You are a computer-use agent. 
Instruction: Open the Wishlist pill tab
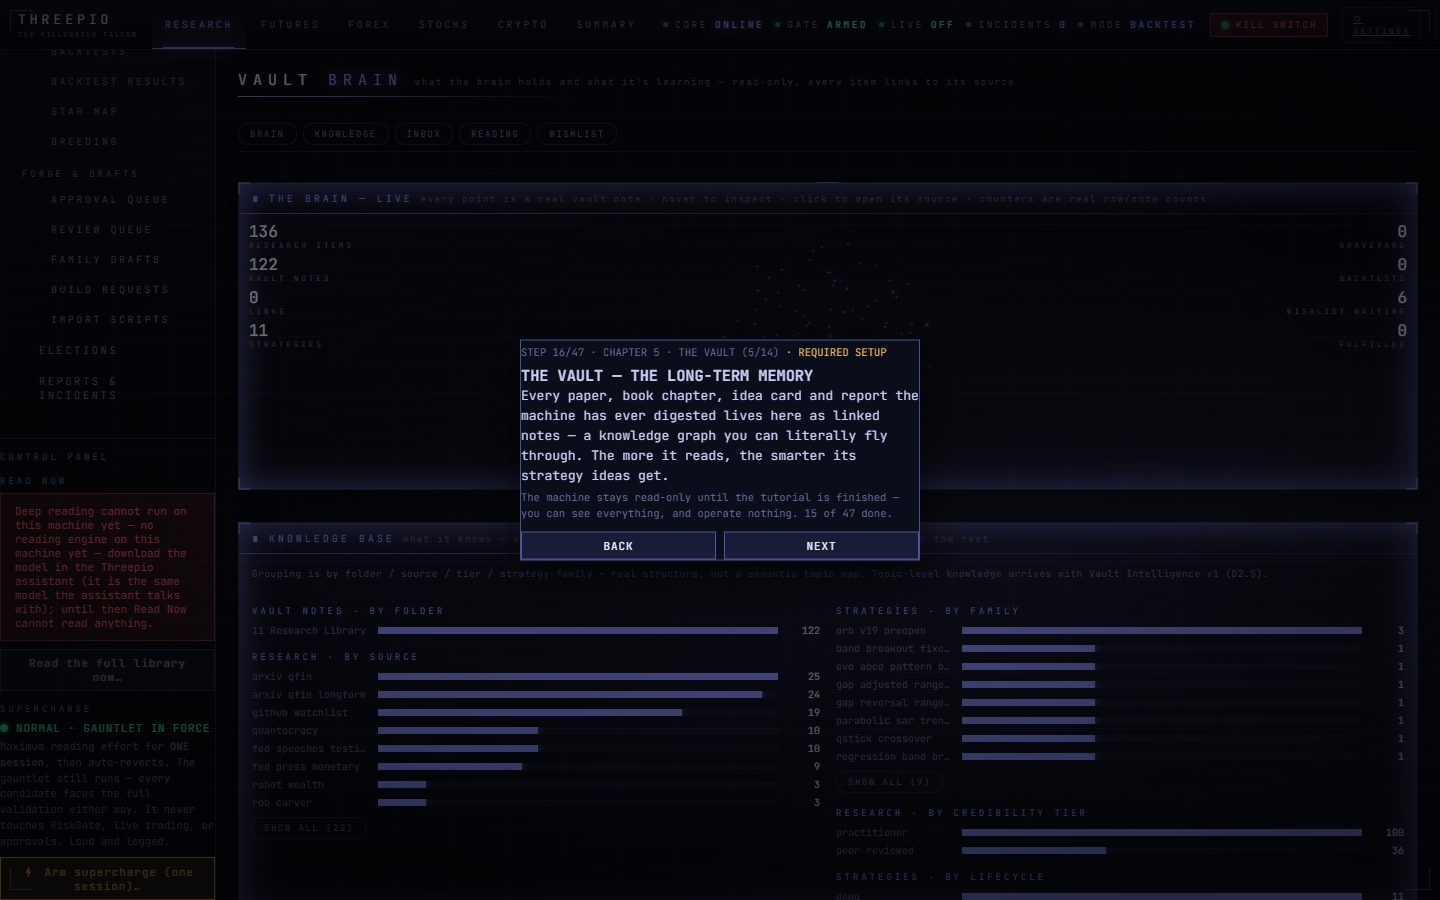[x=577, y=134]
